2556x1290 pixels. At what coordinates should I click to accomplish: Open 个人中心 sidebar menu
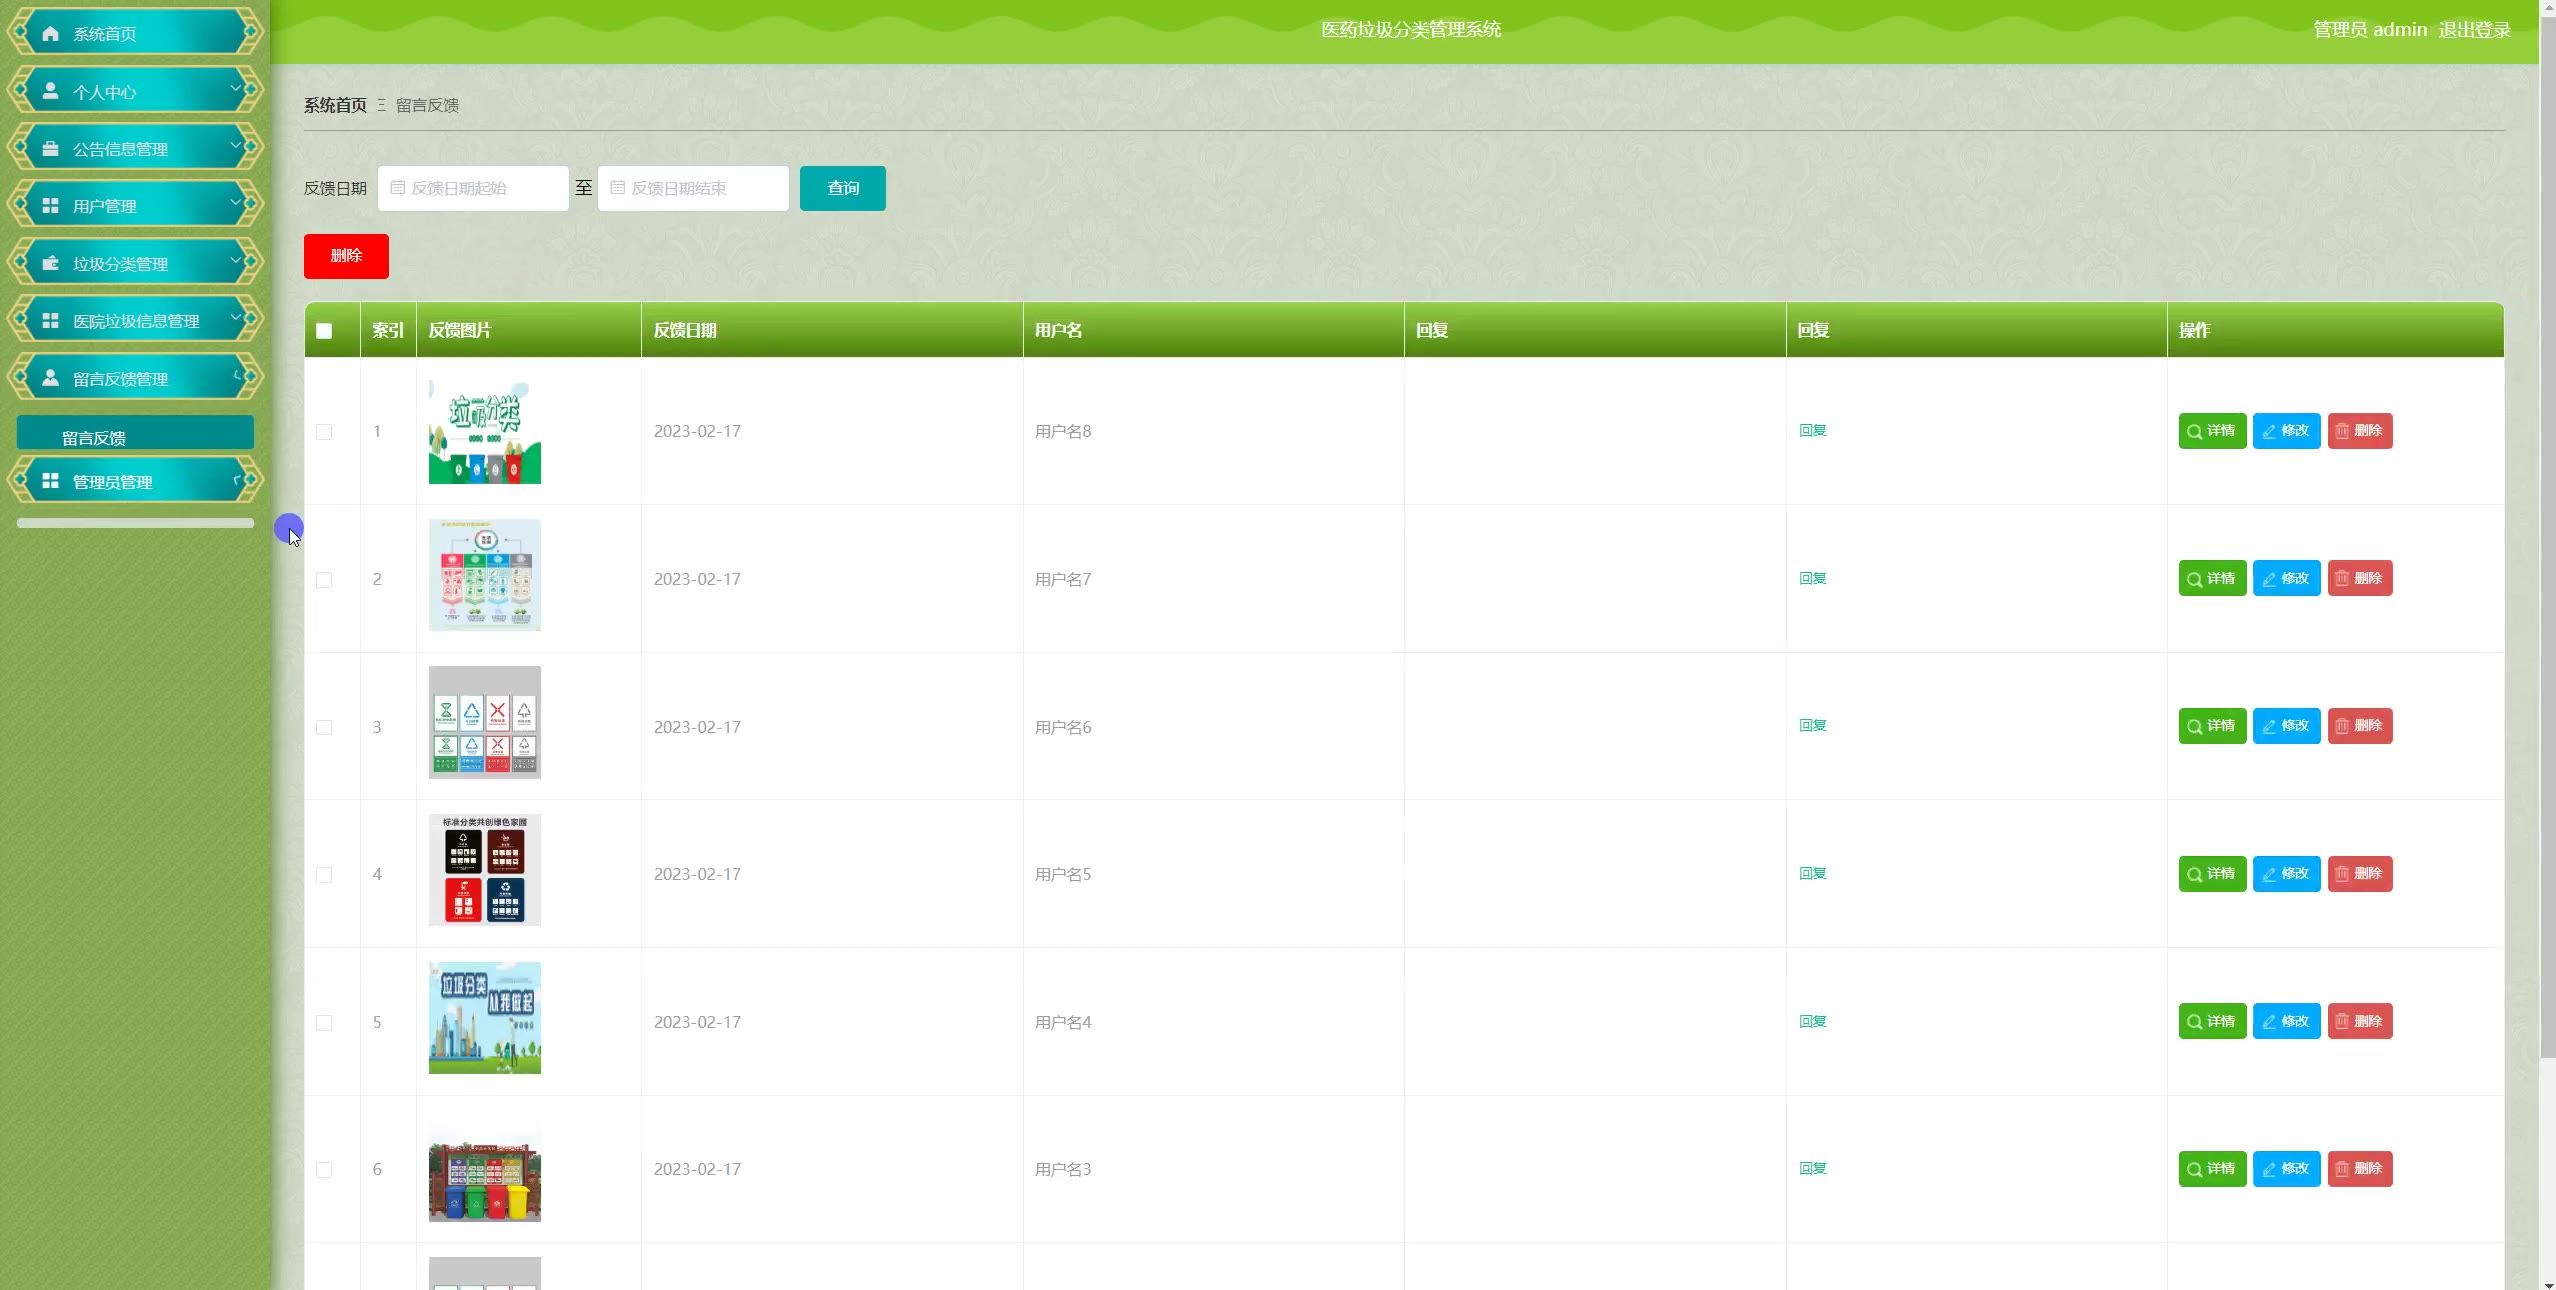point(135,91)
